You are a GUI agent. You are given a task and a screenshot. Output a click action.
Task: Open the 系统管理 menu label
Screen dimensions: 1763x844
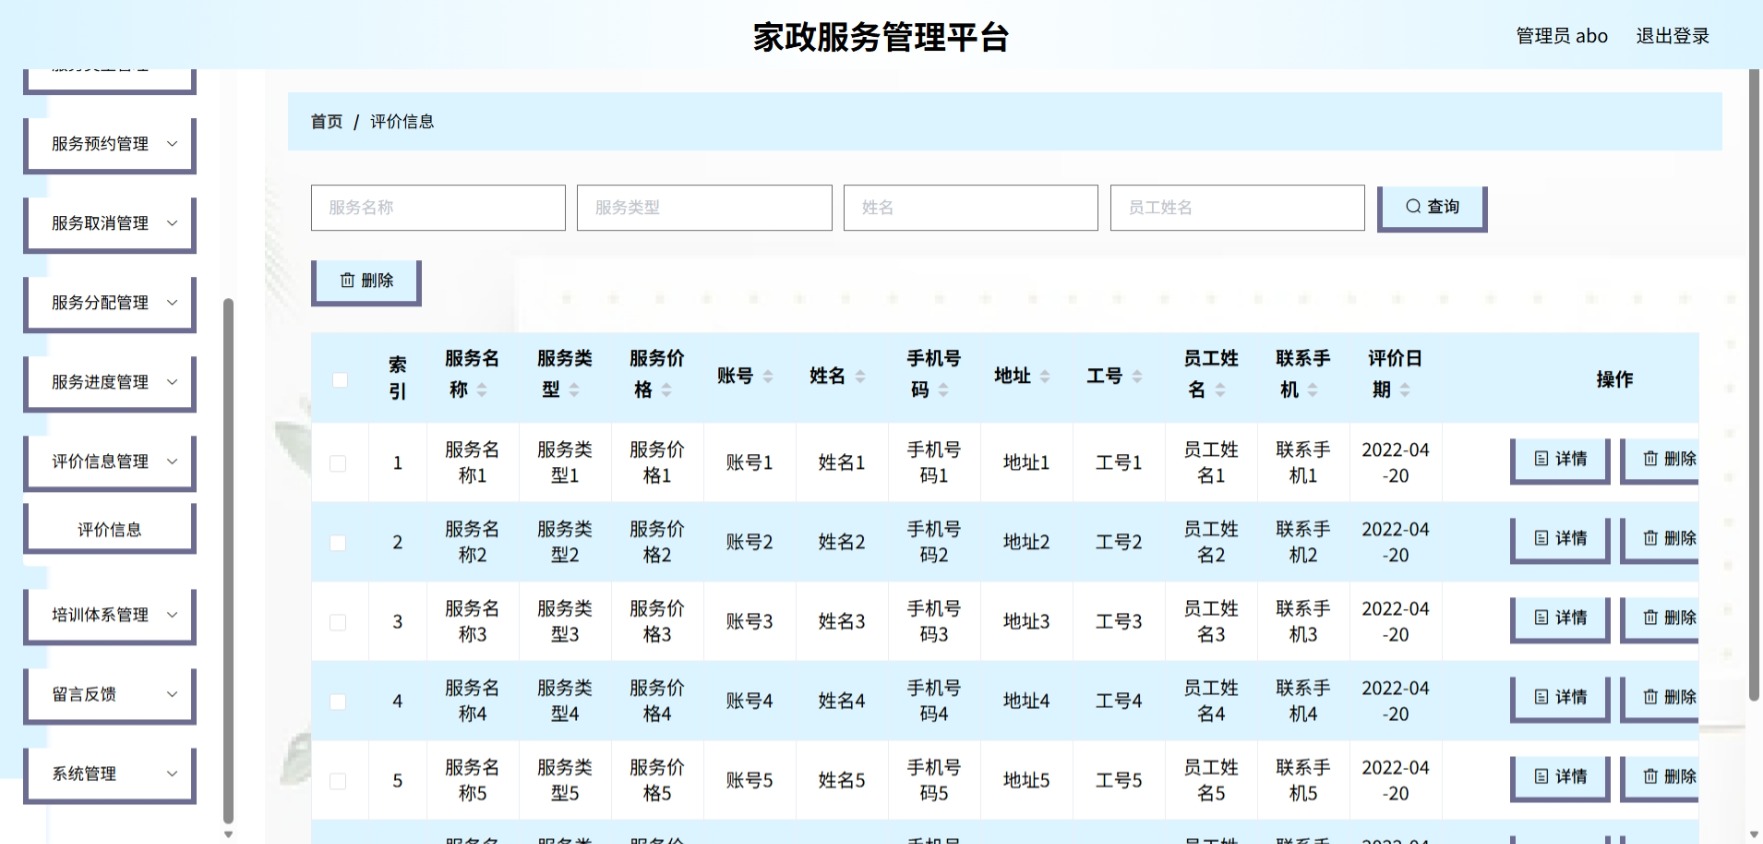(84, 773)
